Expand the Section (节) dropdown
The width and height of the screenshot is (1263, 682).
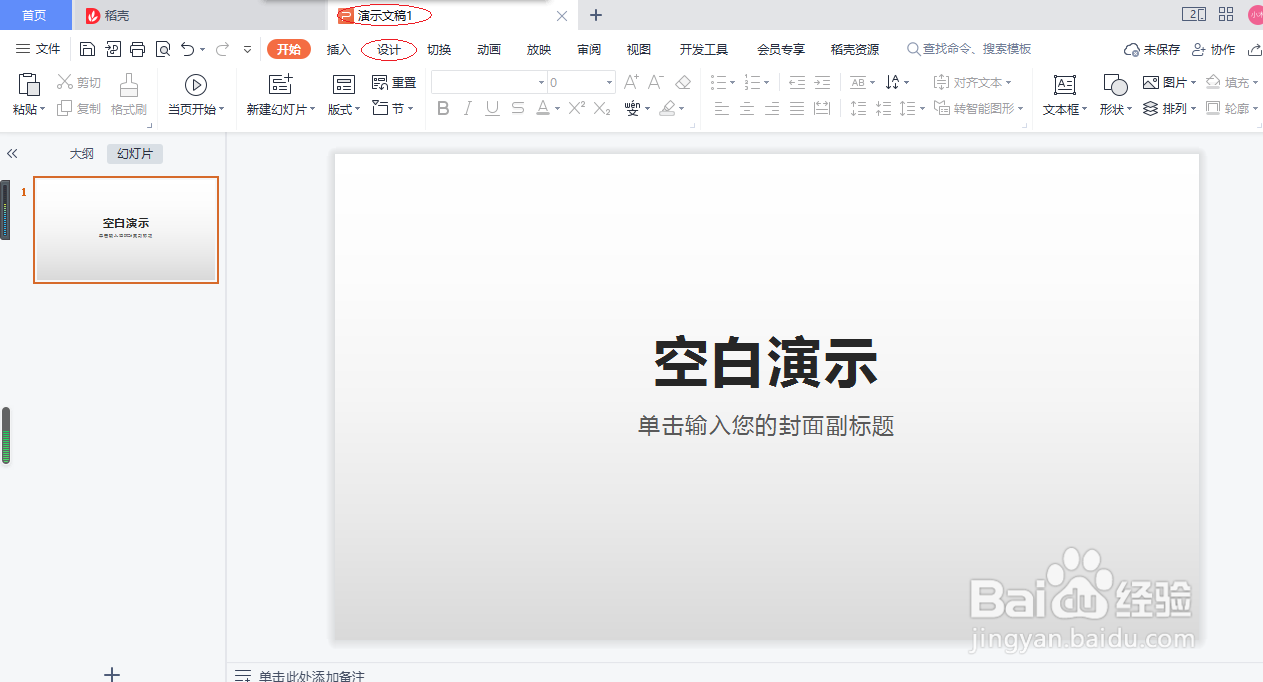412,109
